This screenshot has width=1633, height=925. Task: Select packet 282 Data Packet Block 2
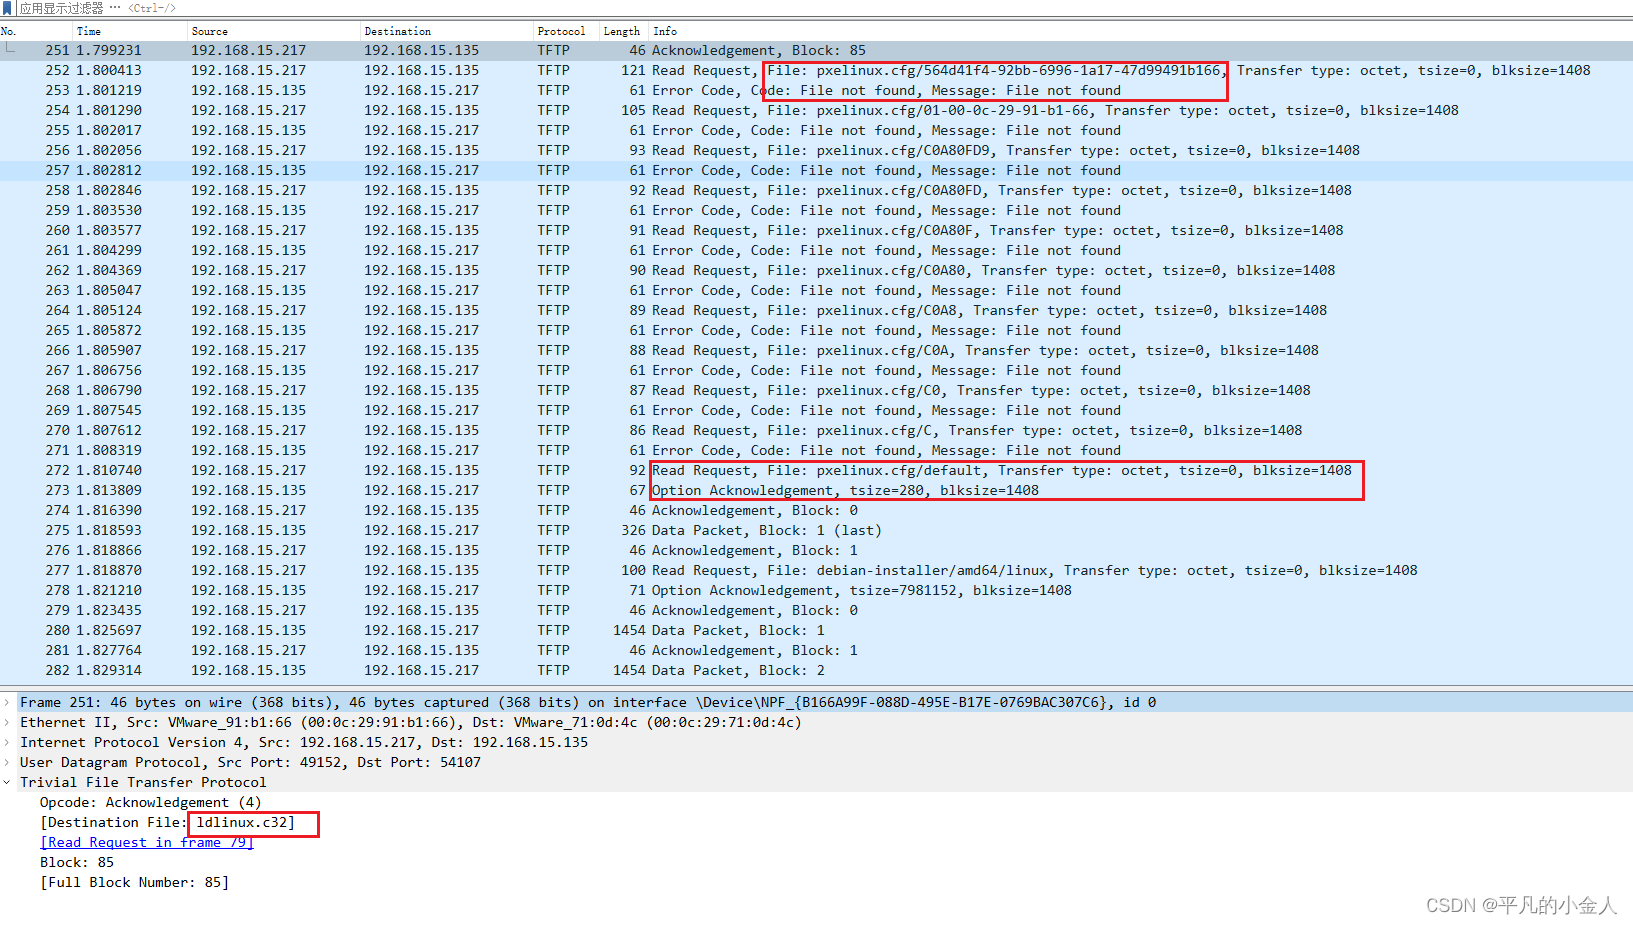[816, 670]
